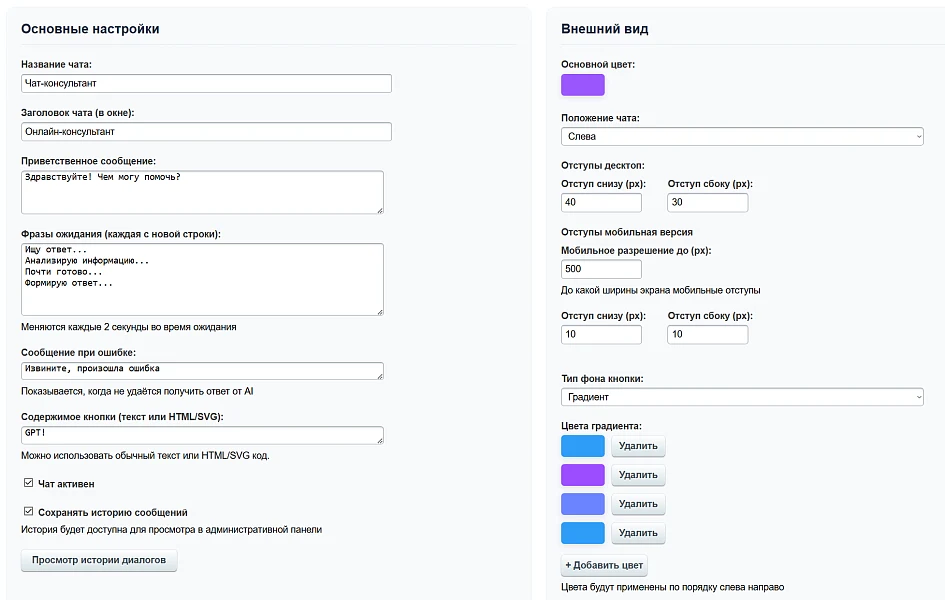
Task: Click the 'Заголовок чата' input field
Action: (206, 131)
